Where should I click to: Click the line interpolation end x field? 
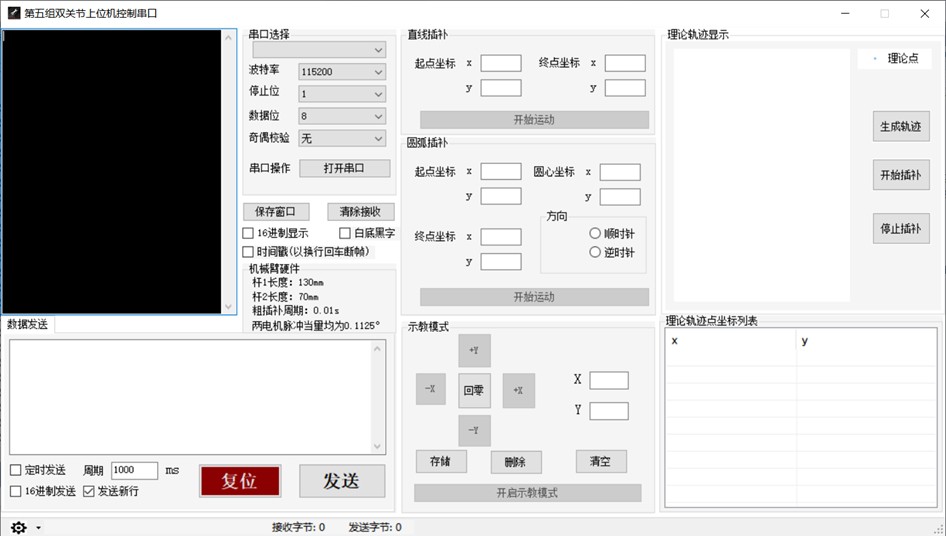click(x=625, y=63)
